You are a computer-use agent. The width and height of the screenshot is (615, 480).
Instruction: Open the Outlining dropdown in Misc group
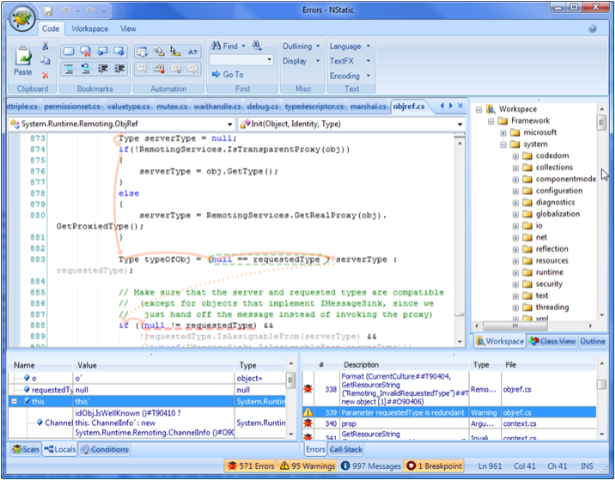[x=301, y=46]
